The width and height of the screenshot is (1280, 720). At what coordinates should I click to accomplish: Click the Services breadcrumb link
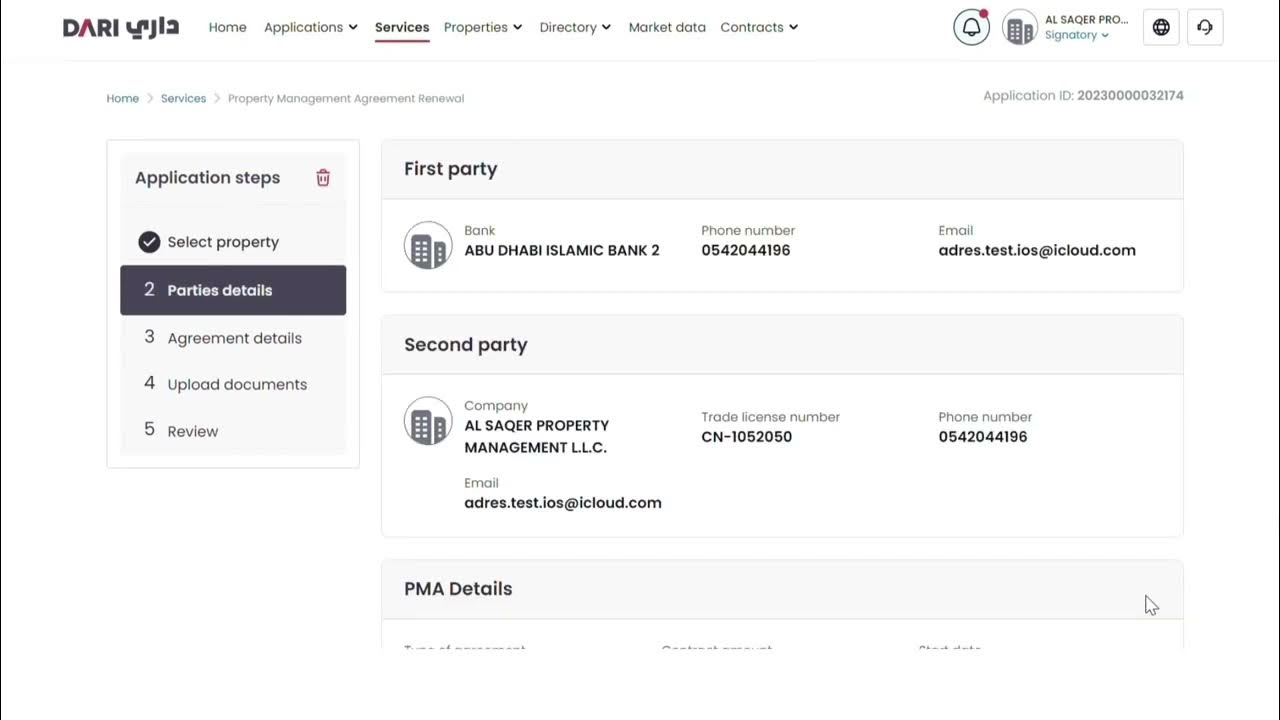pos(183,98)
